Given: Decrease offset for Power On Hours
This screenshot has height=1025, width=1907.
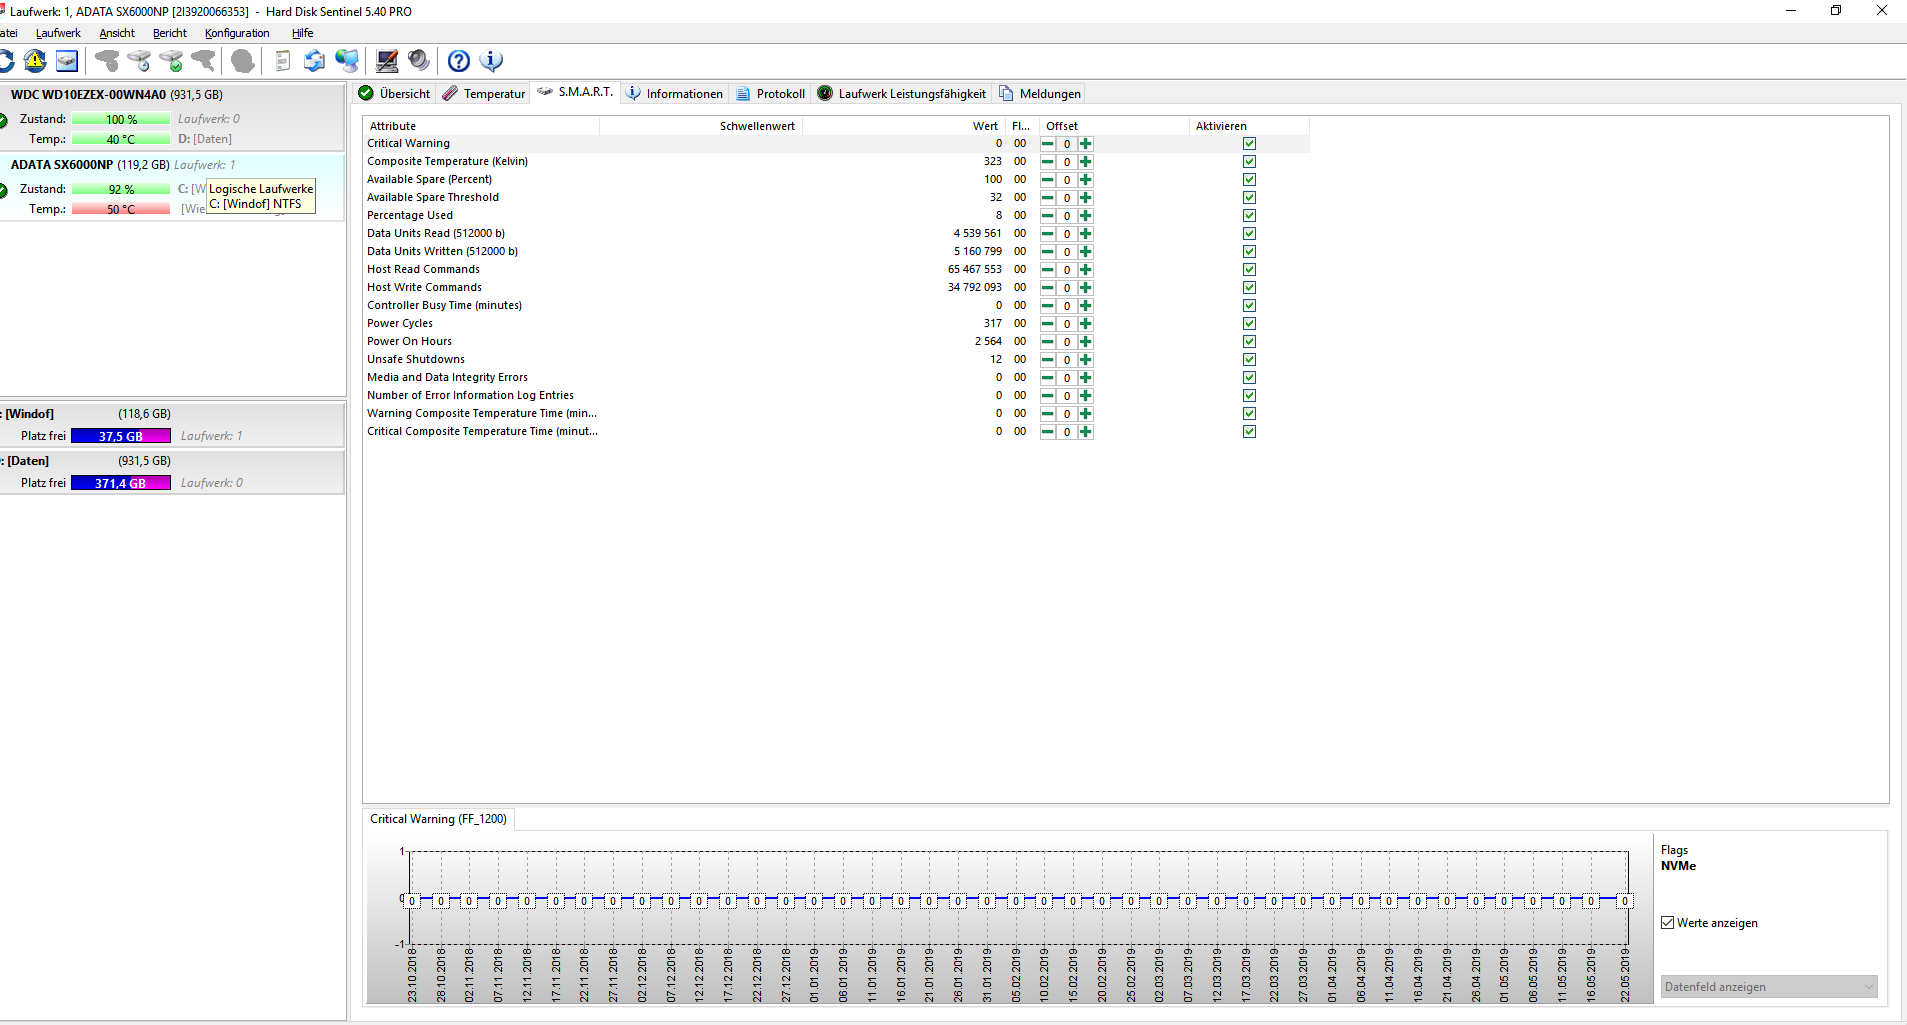Looking at the screenshot, I should (x=1048, y=342).
